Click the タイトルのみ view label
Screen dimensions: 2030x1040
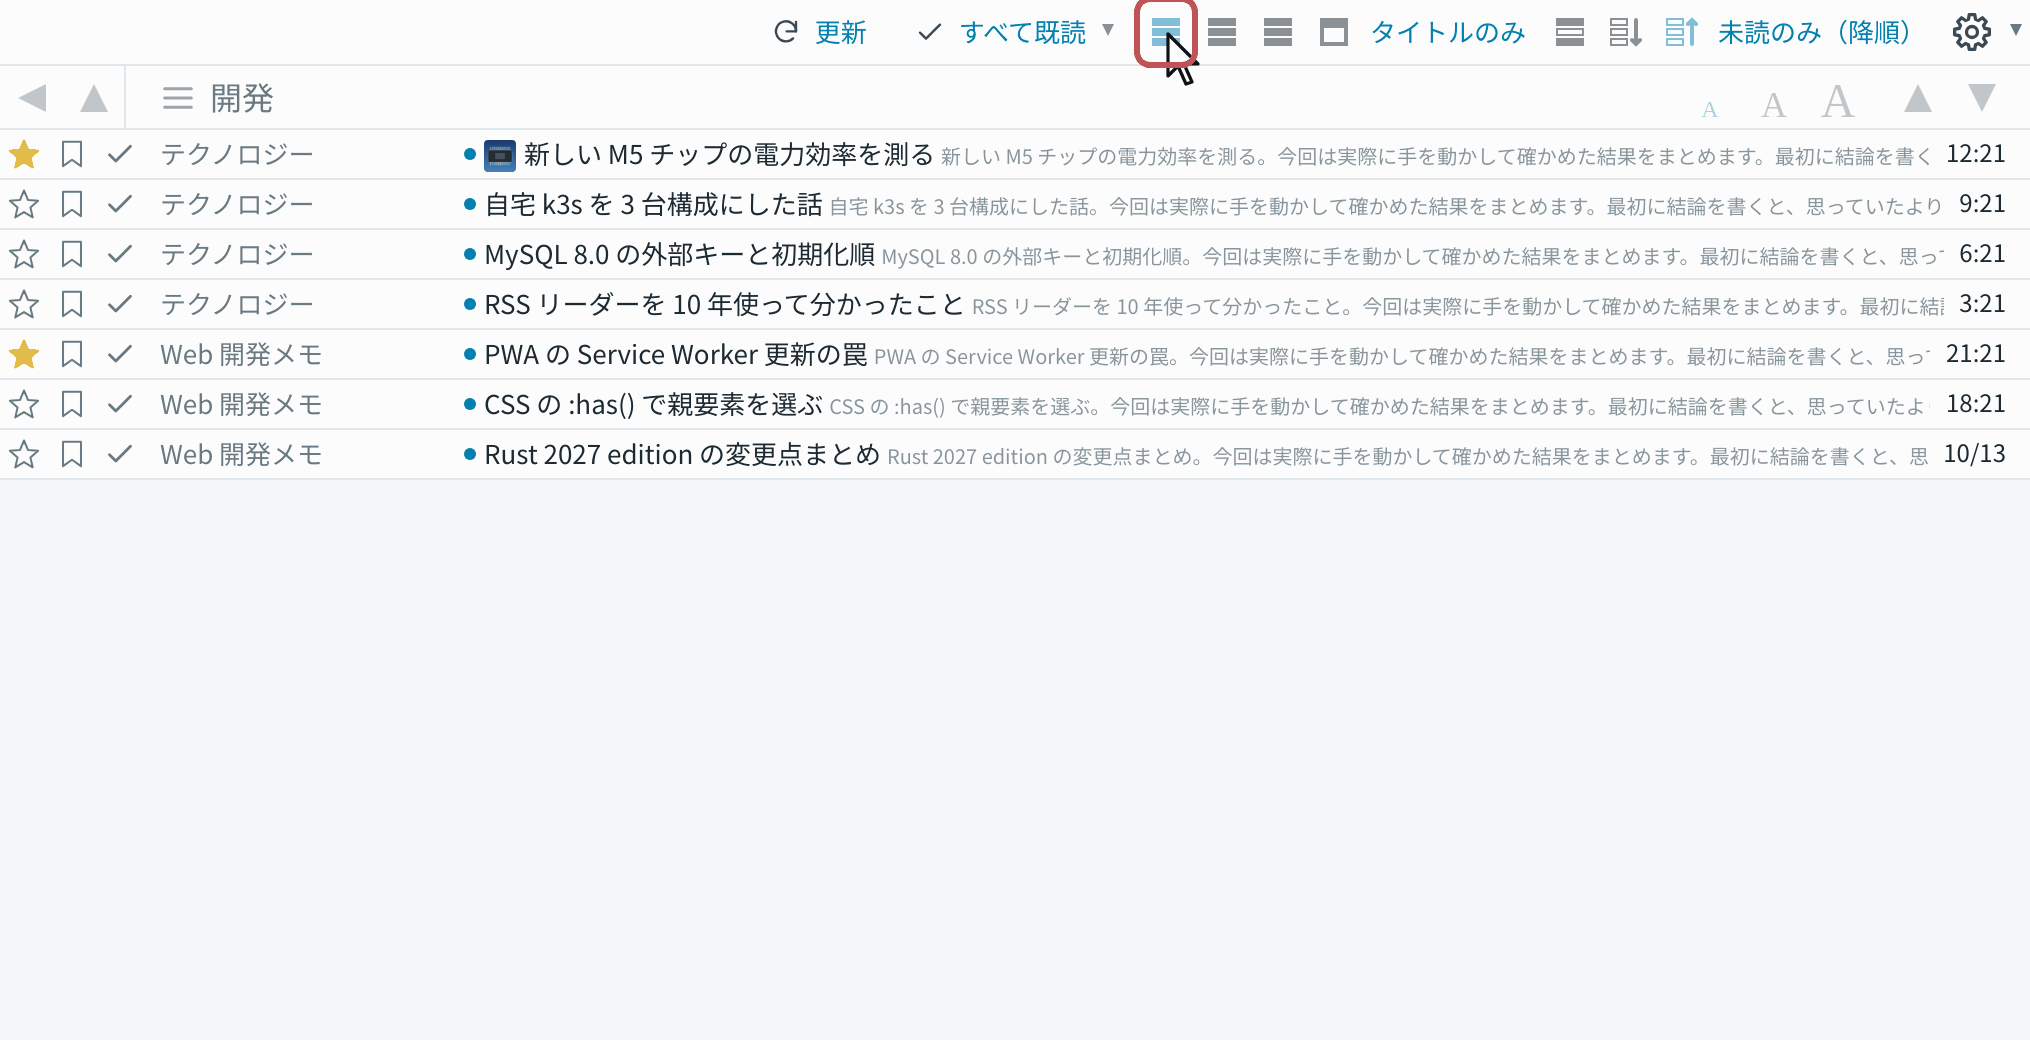(1448, 32)
